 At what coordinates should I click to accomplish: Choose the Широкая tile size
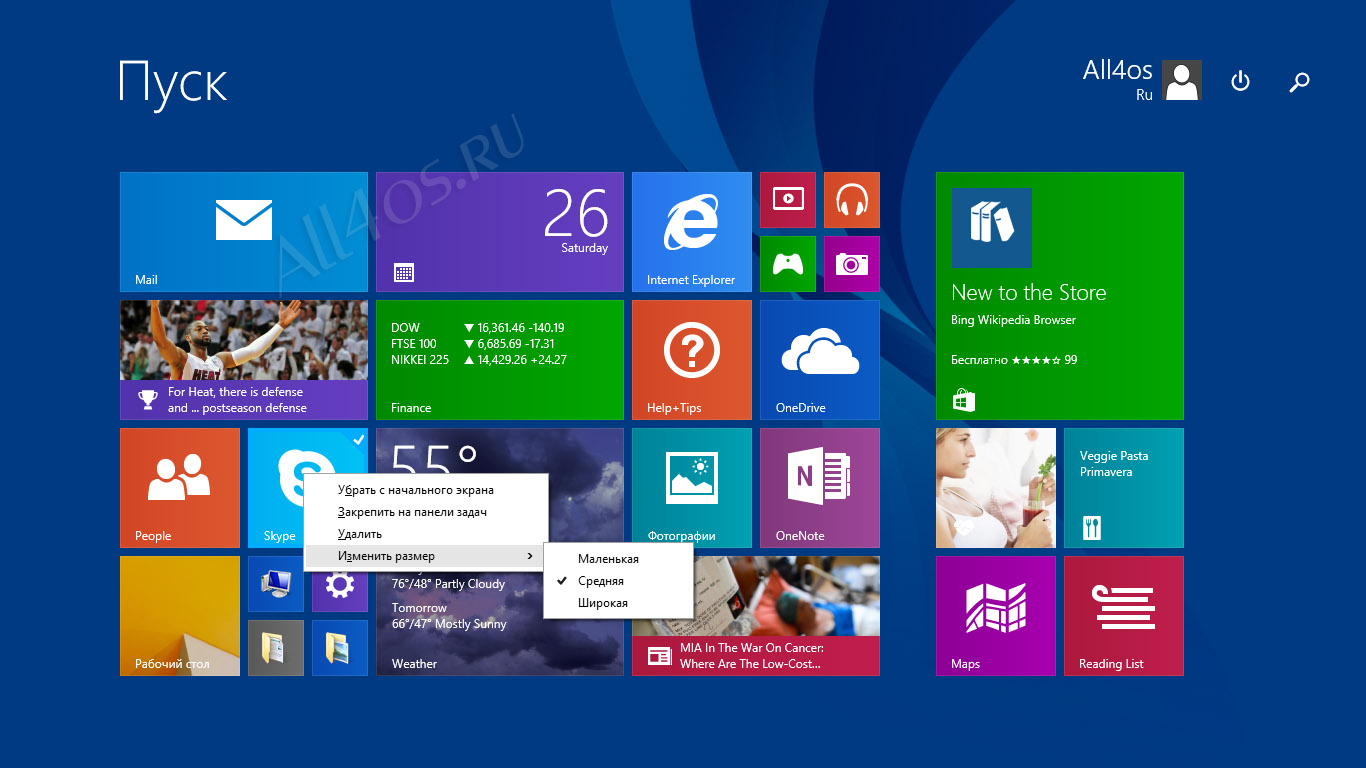click(x=618, y=603)
